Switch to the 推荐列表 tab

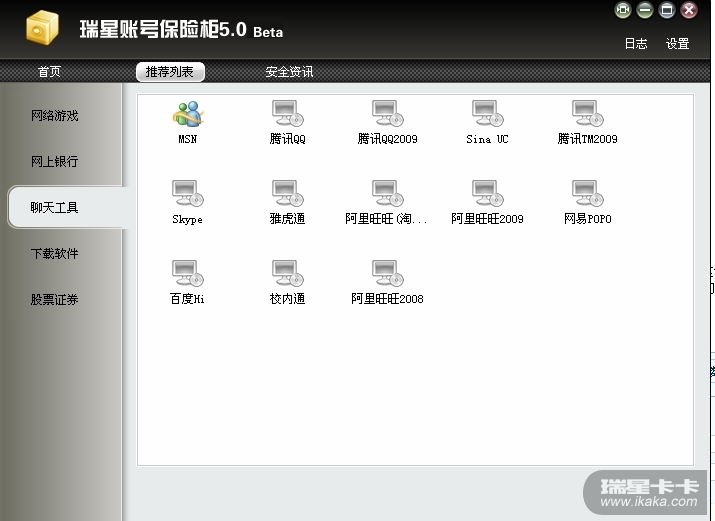coord(170,72)
